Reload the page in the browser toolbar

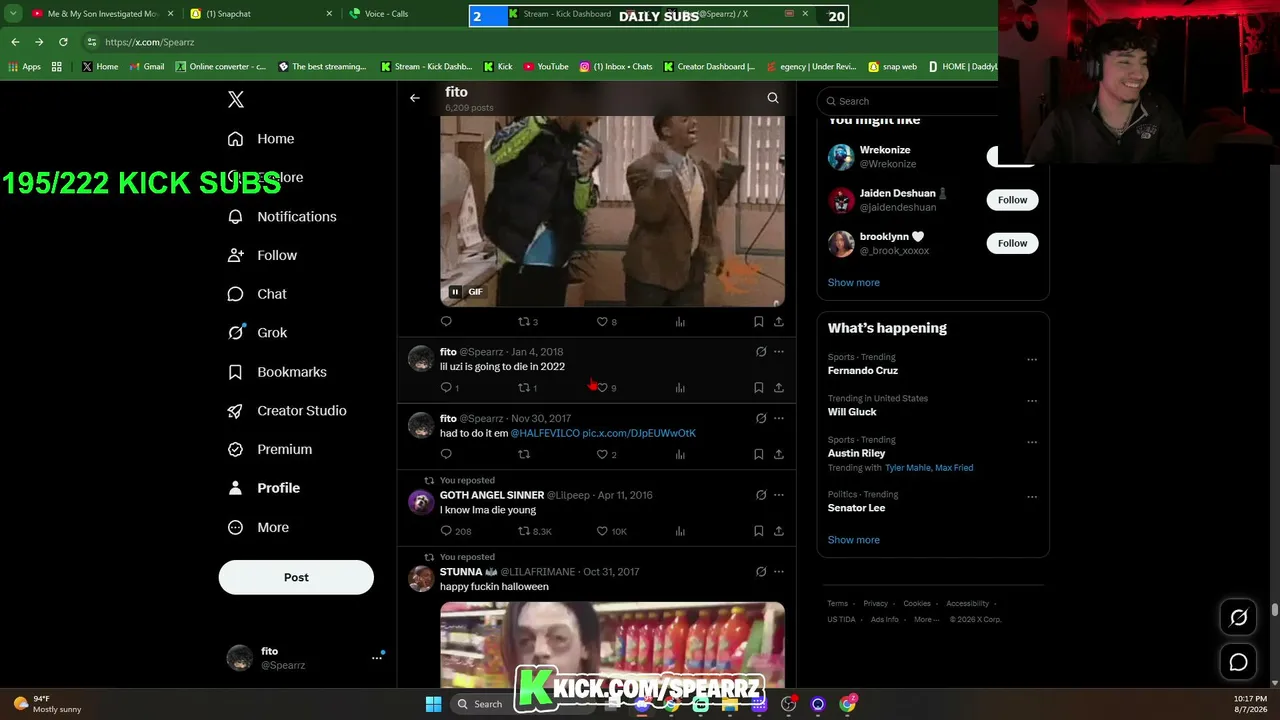(63, 42)
